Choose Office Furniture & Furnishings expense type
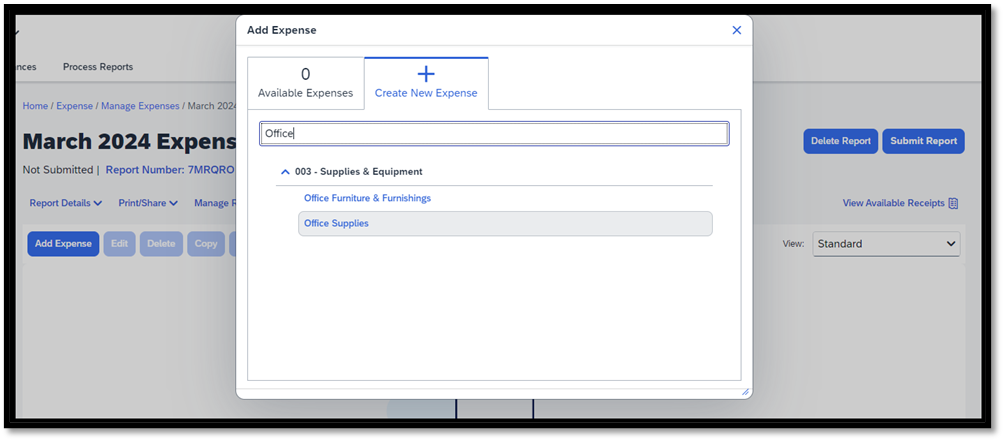Image resolution: width=1004 pixels, height=441 pixels. tap(367, 198)
